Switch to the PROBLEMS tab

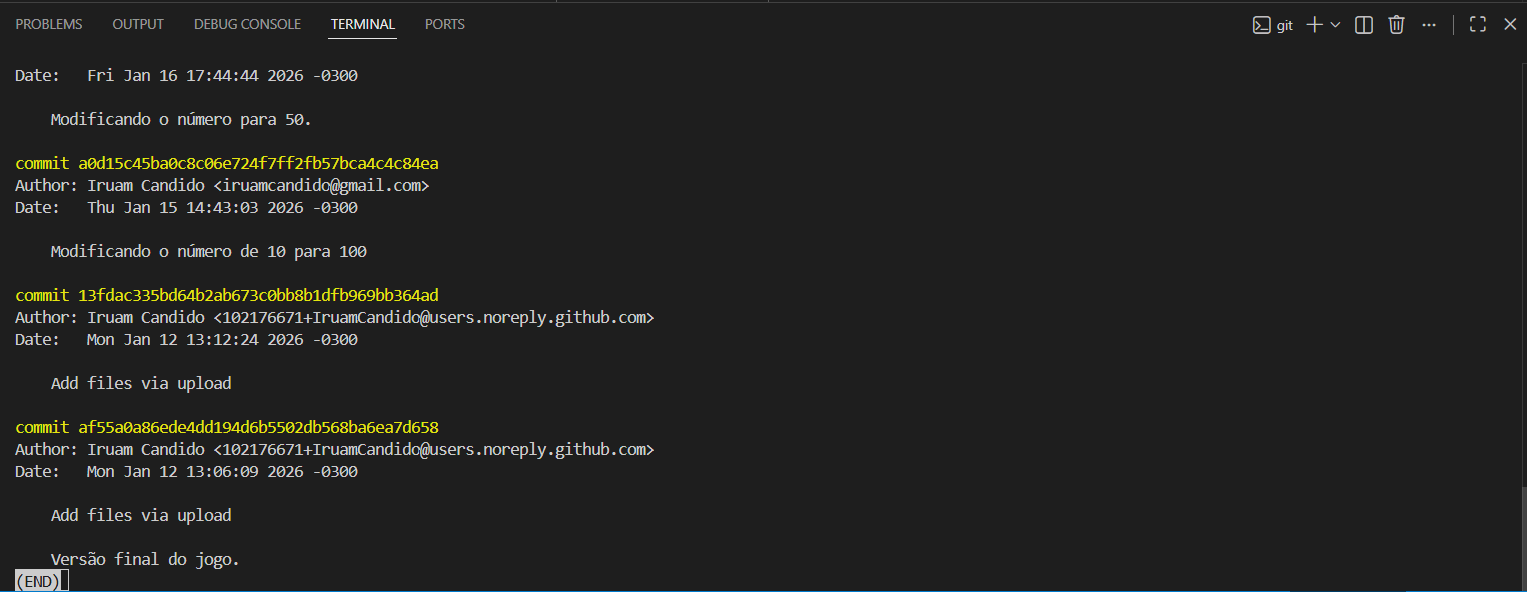[x=48, y=23]
